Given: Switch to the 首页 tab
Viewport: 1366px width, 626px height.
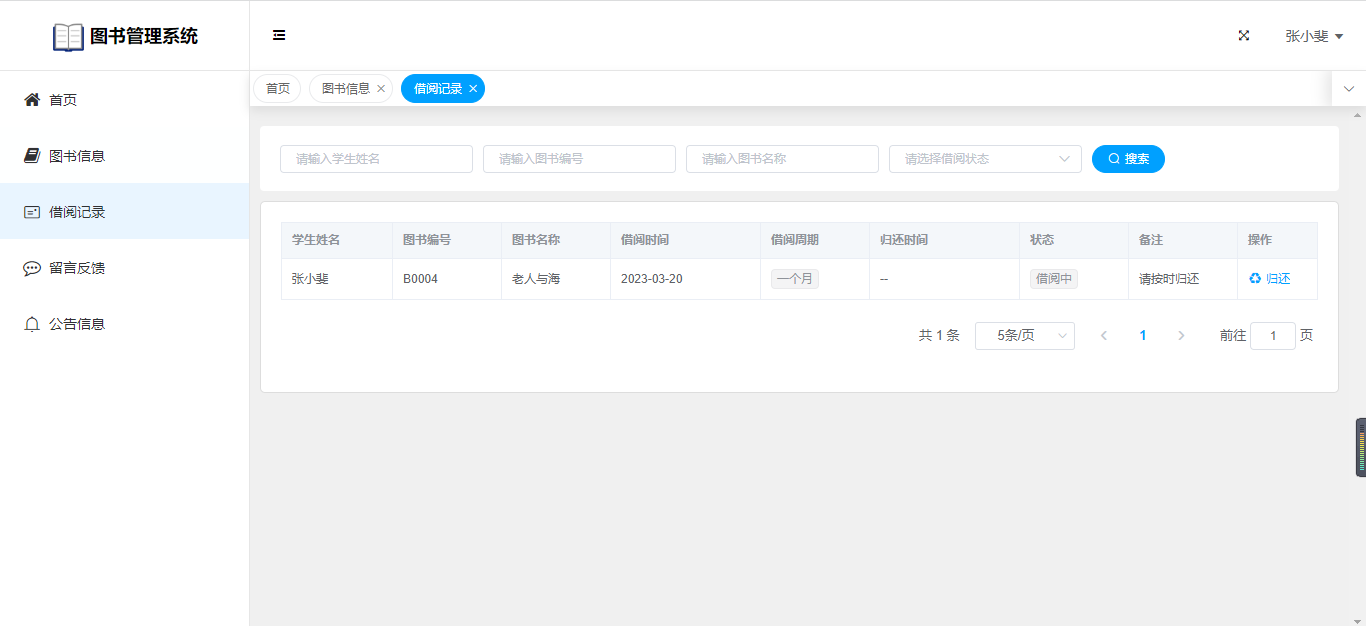Looking at the screenshot, I should coord(277,89).
